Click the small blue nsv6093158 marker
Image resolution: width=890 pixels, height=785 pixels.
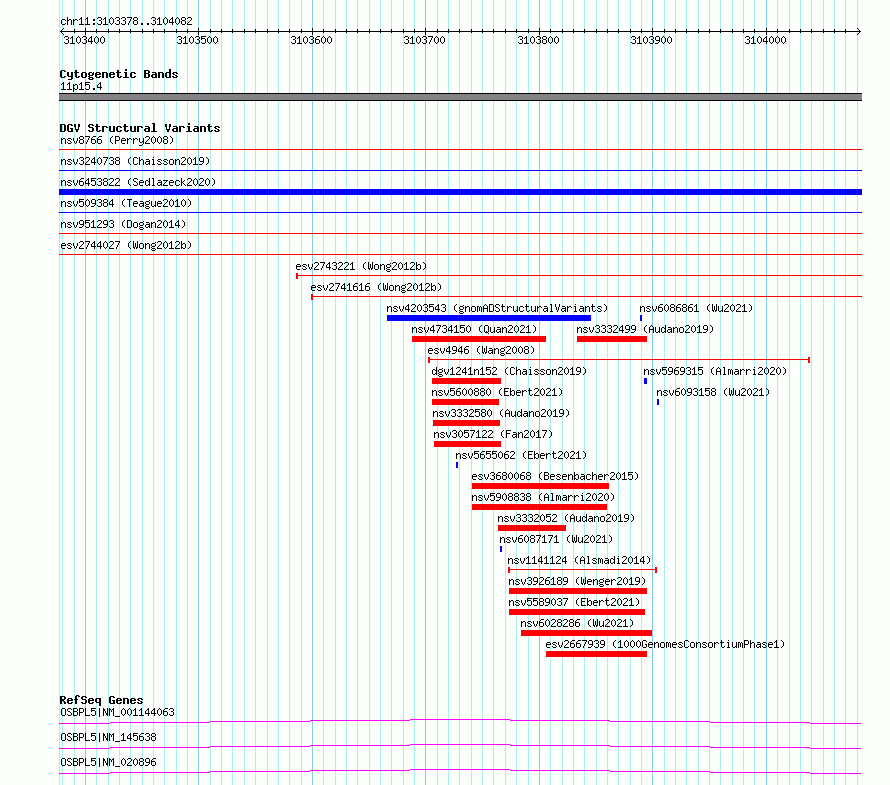coord(658,402)
